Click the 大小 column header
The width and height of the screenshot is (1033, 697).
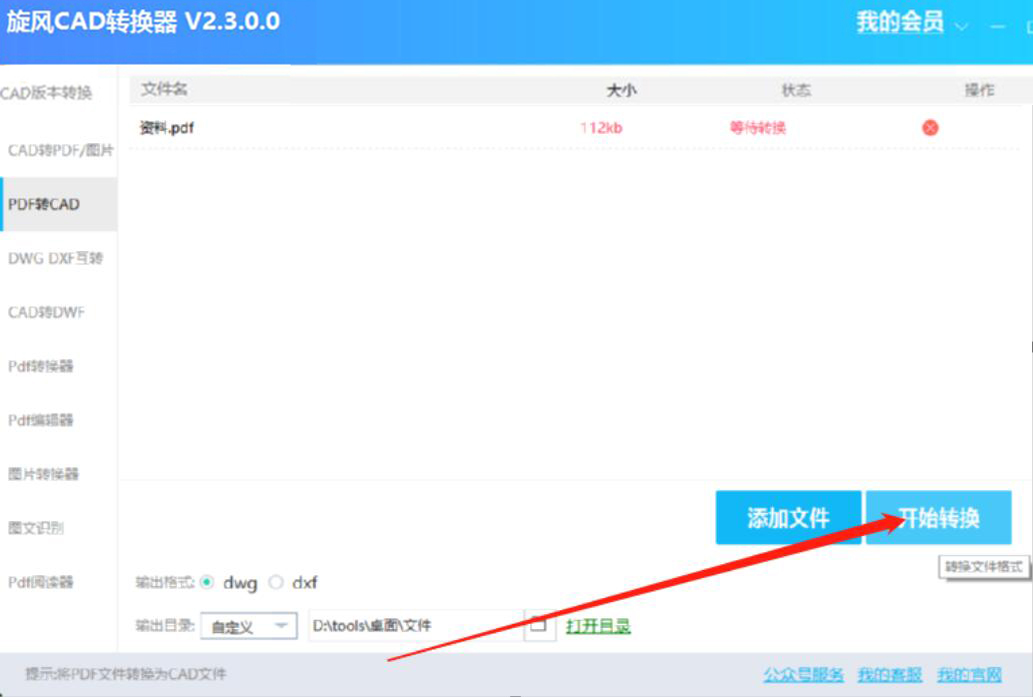pos(621,90)
